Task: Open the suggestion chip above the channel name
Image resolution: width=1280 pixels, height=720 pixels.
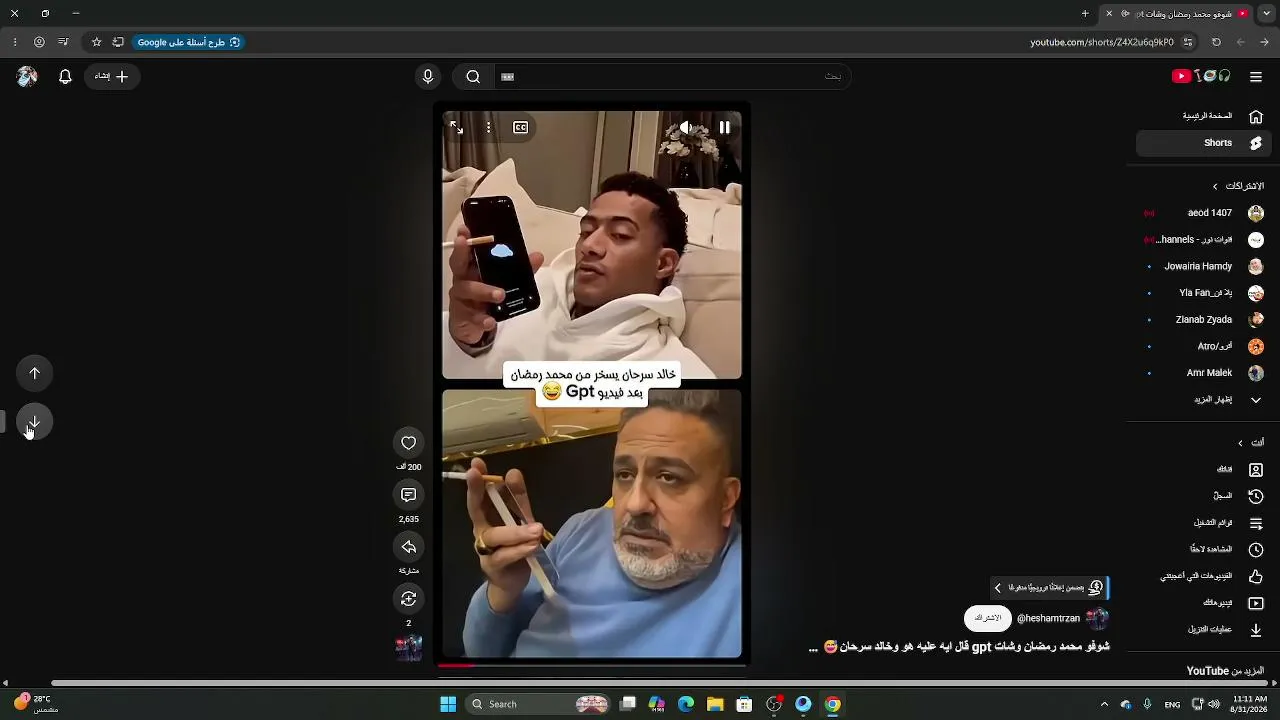Action: coord(1048,588)
